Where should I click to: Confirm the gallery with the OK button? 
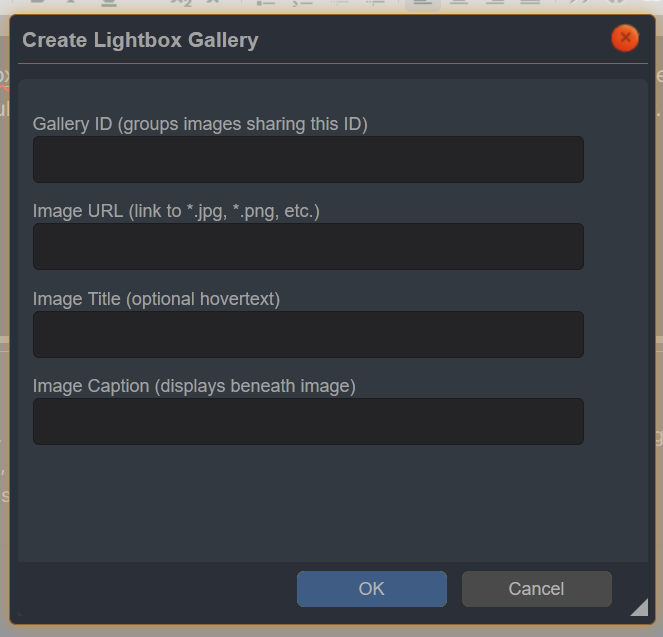(371, 589)
